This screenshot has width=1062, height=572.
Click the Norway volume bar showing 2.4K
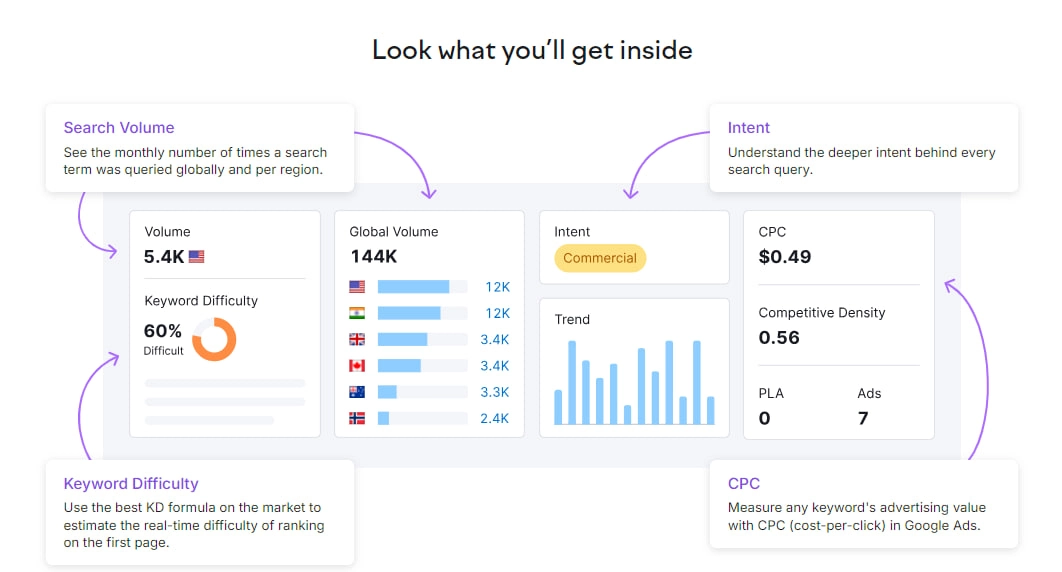click(x=423, y=418)
